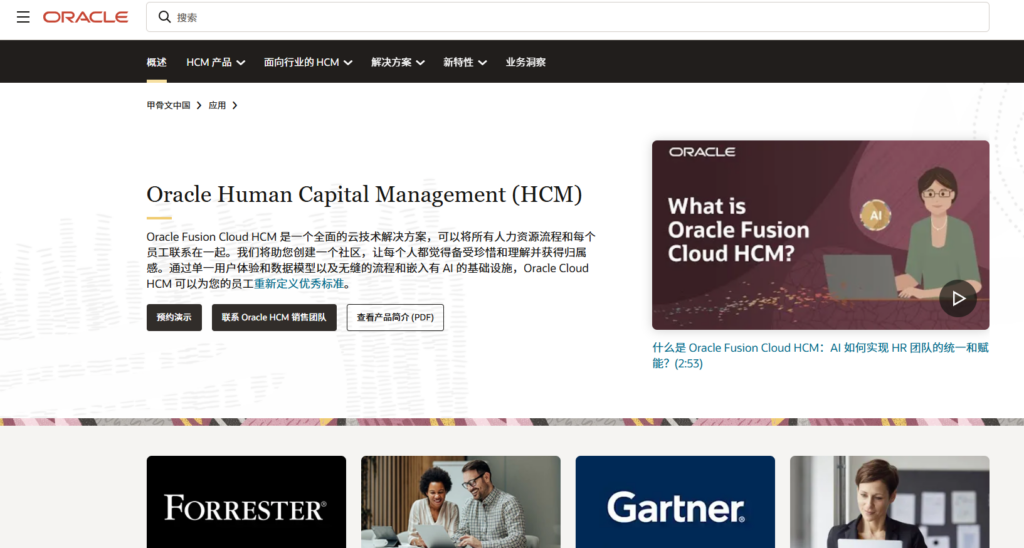Go to 业务洞察 tab

526,62
